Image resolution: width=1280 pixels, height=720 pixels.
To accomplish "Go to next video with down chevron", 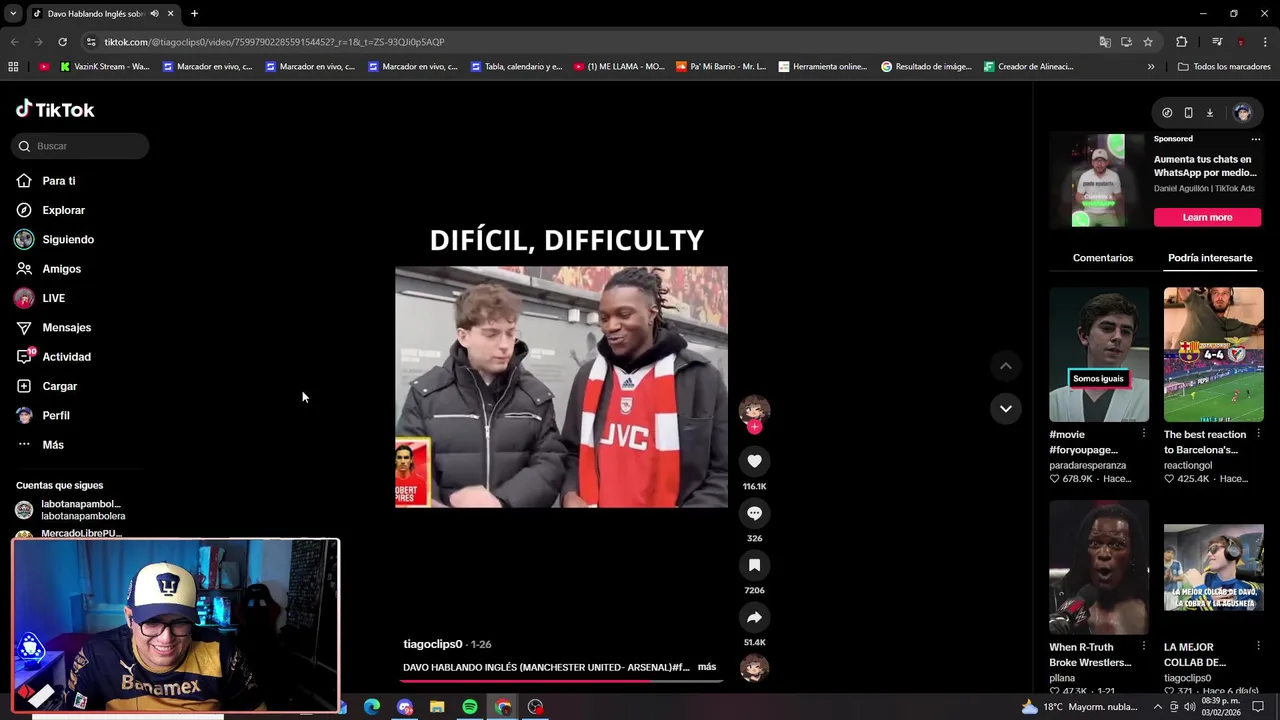I will point(1006,408).
